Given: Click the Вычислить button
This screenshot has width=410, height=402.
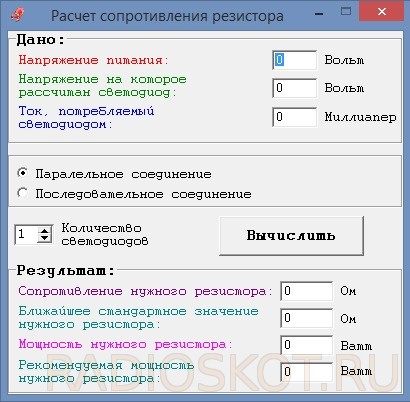Looking at the screenshot, I should pyautogui.click(x=291, y=236).
